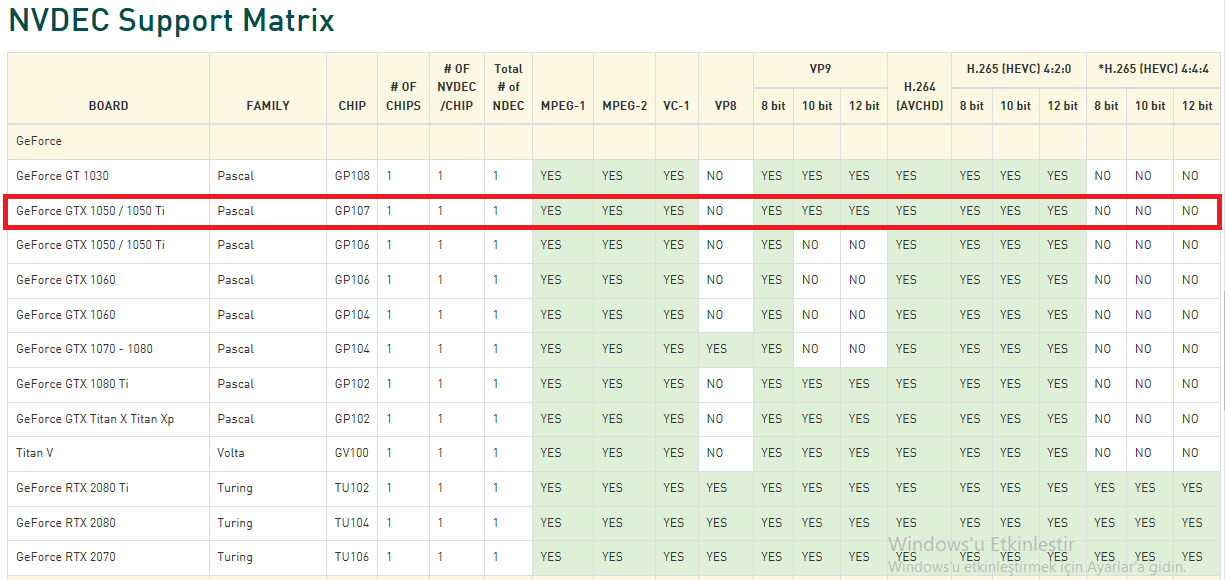This screenshot has height=580, width=1225.
Task: Select the GeForce RTX 2080 Ti board name
Action: (x=72, y=488)
